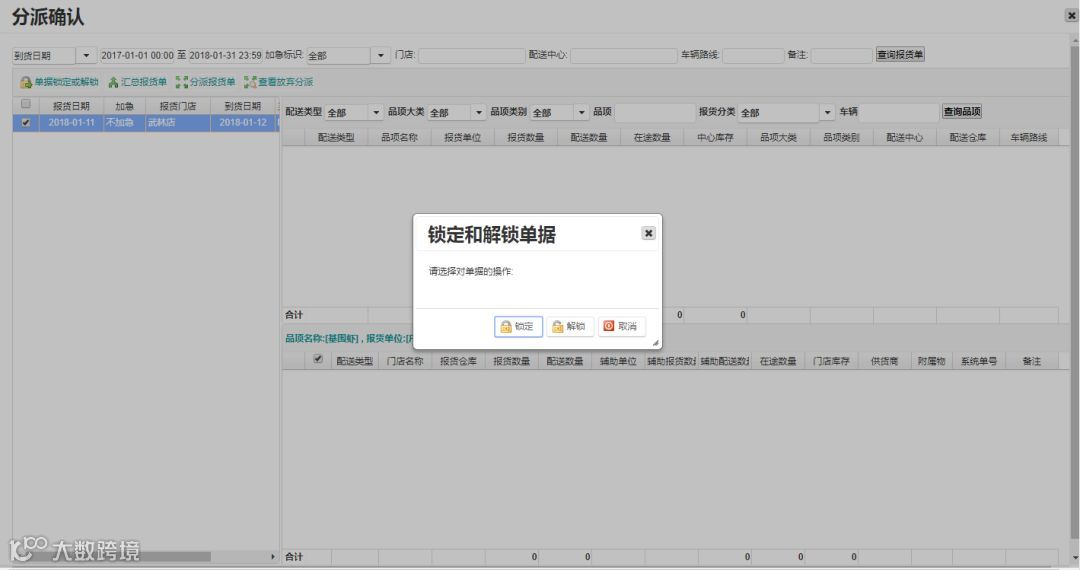Close the 锁定和解锁单据 dialog
The width and height of the screenshot is (1080, 570).
pyautogui.click(x=648, y=233)
